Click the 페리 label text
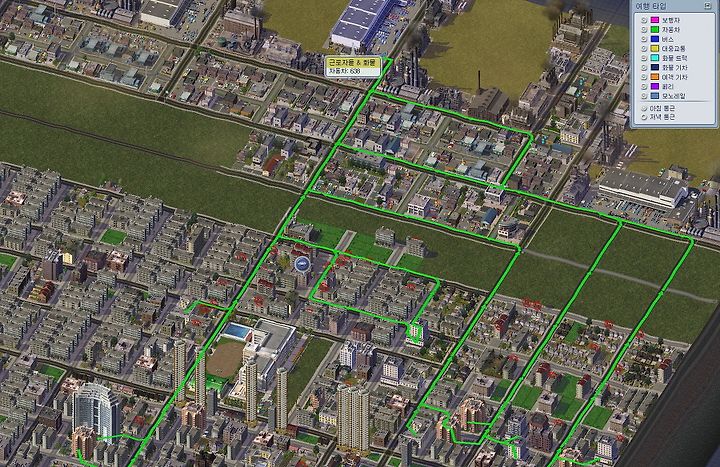The width and height of the screenshot is (720, 467). pos(668,86)
